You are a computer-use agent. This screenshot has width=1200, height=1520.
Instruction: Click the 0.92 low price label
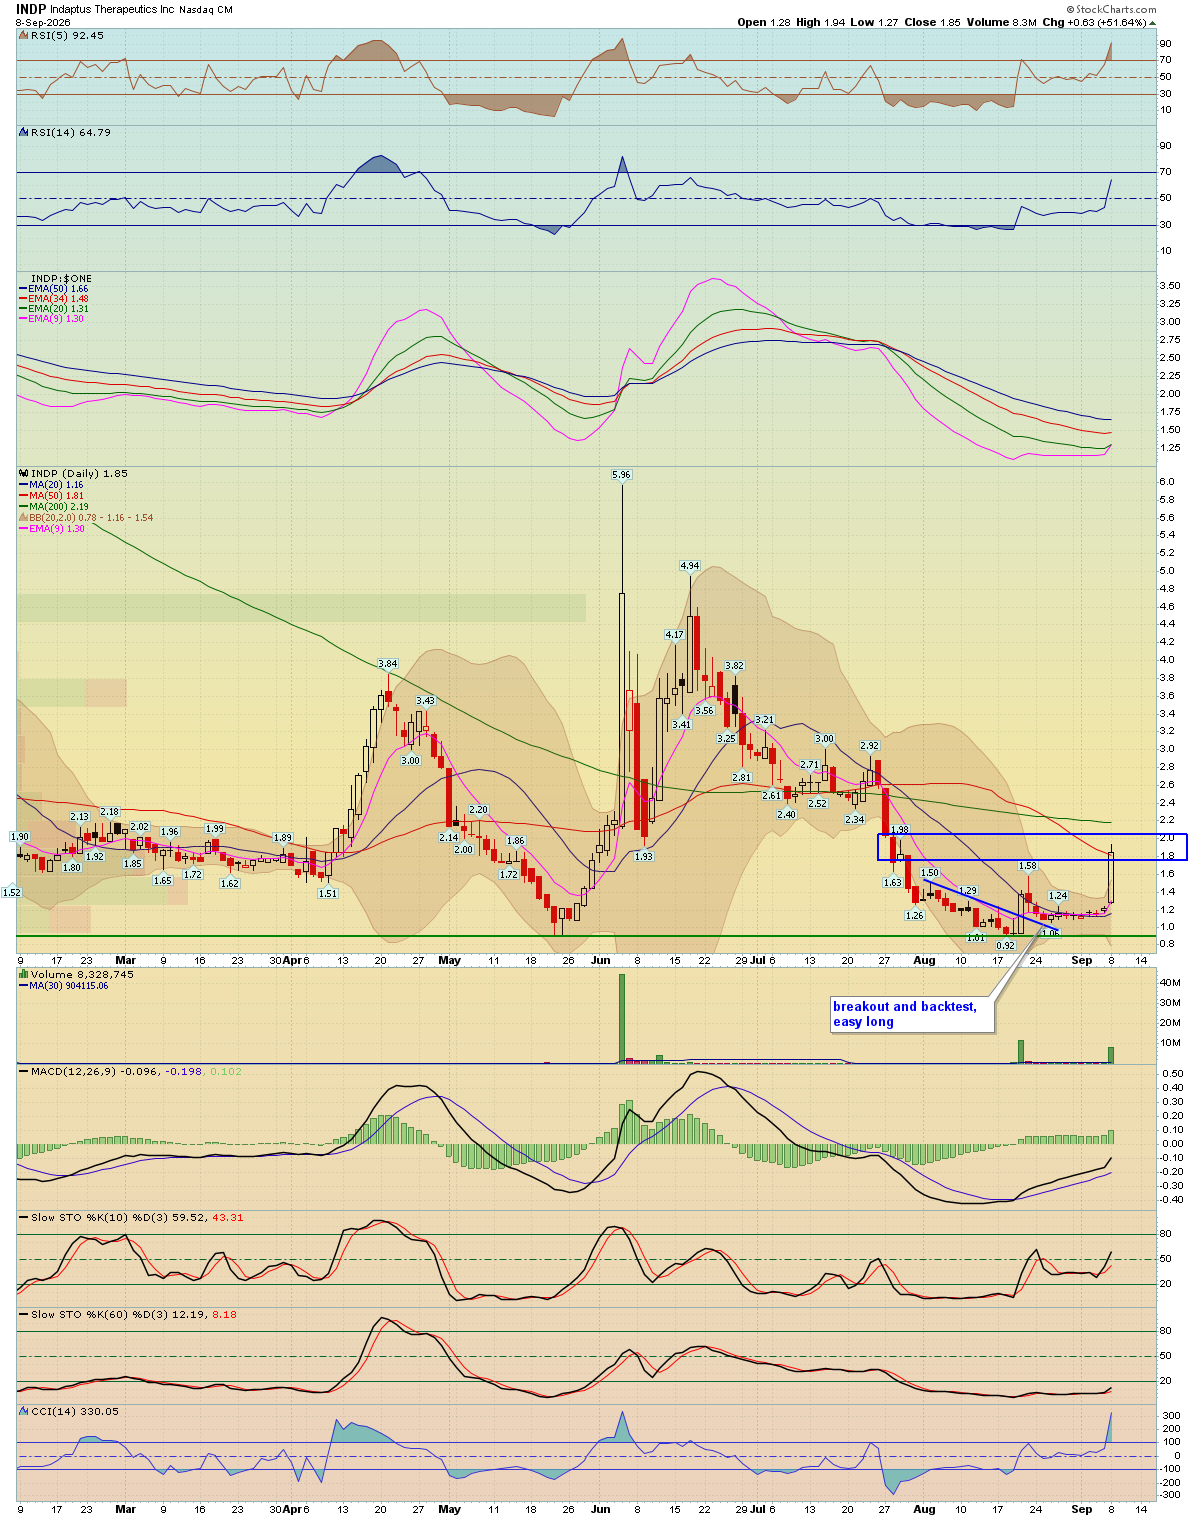(x=1006, y=945)
